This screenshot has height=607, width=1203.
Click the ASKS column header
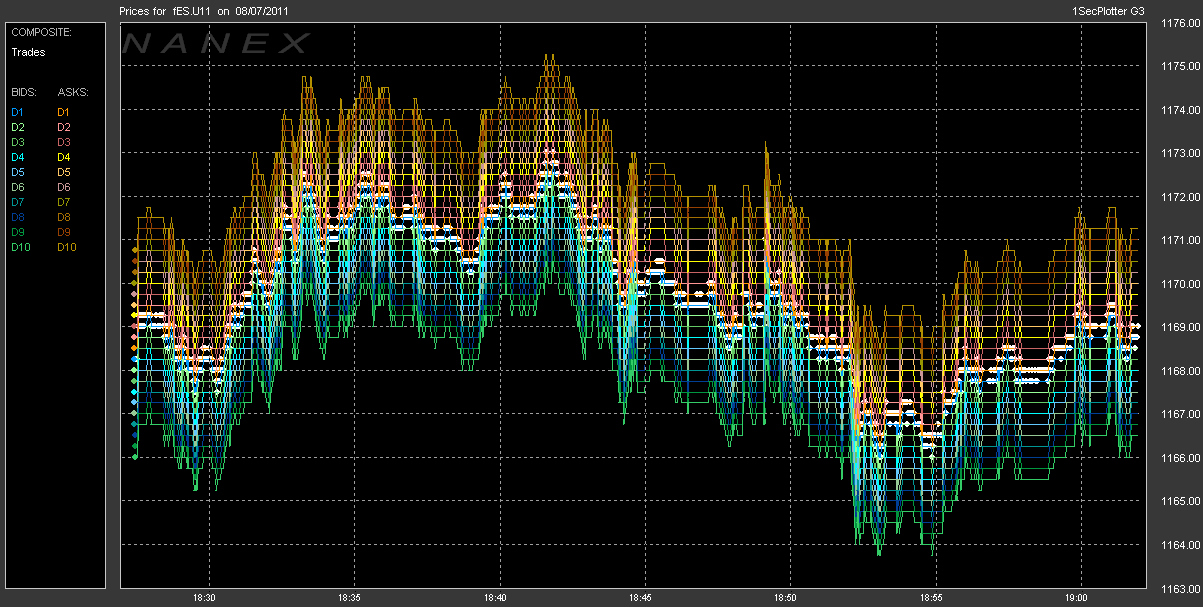click(73, 92)
